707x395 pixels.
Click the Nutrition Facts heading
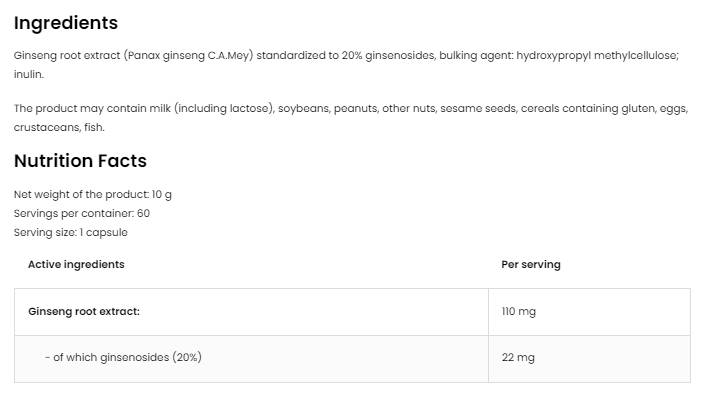click(80, 161)
